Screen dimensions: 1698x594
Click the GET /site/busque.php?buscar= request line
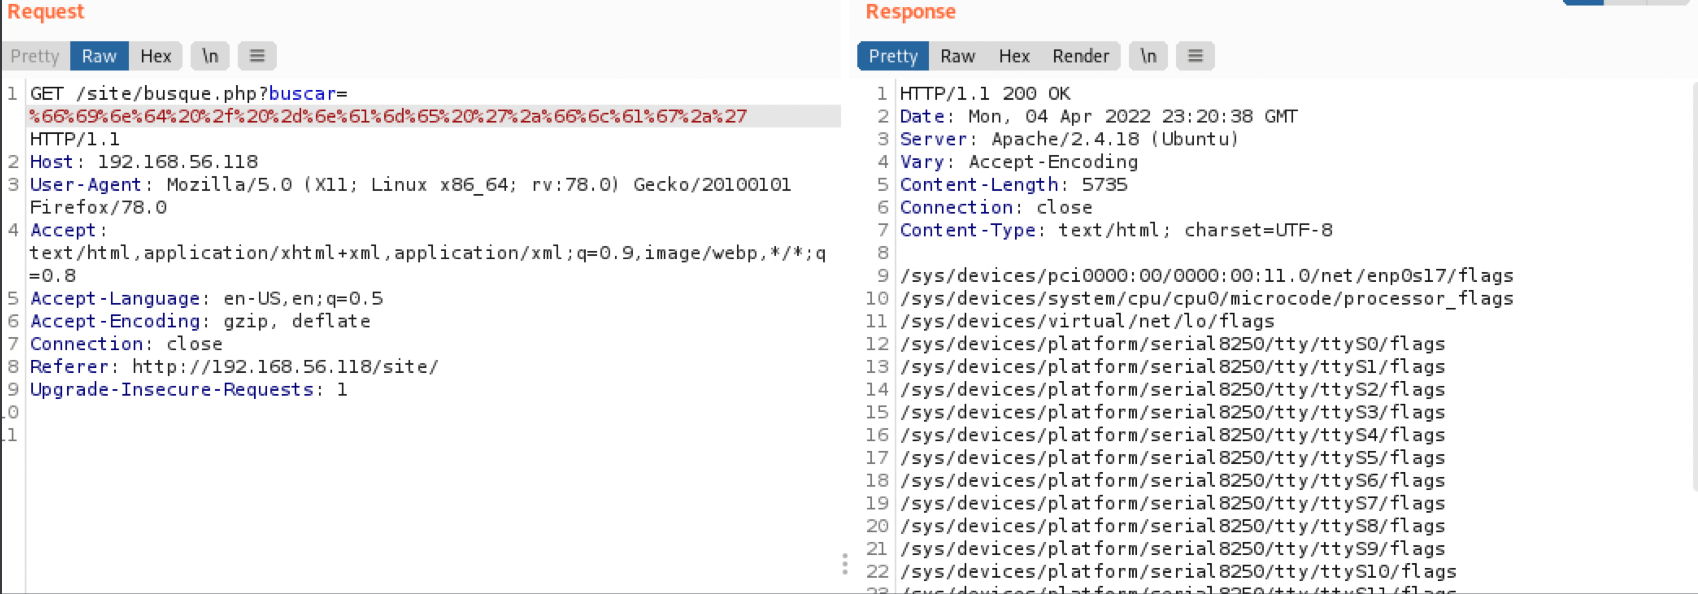[x=189, y=94]
